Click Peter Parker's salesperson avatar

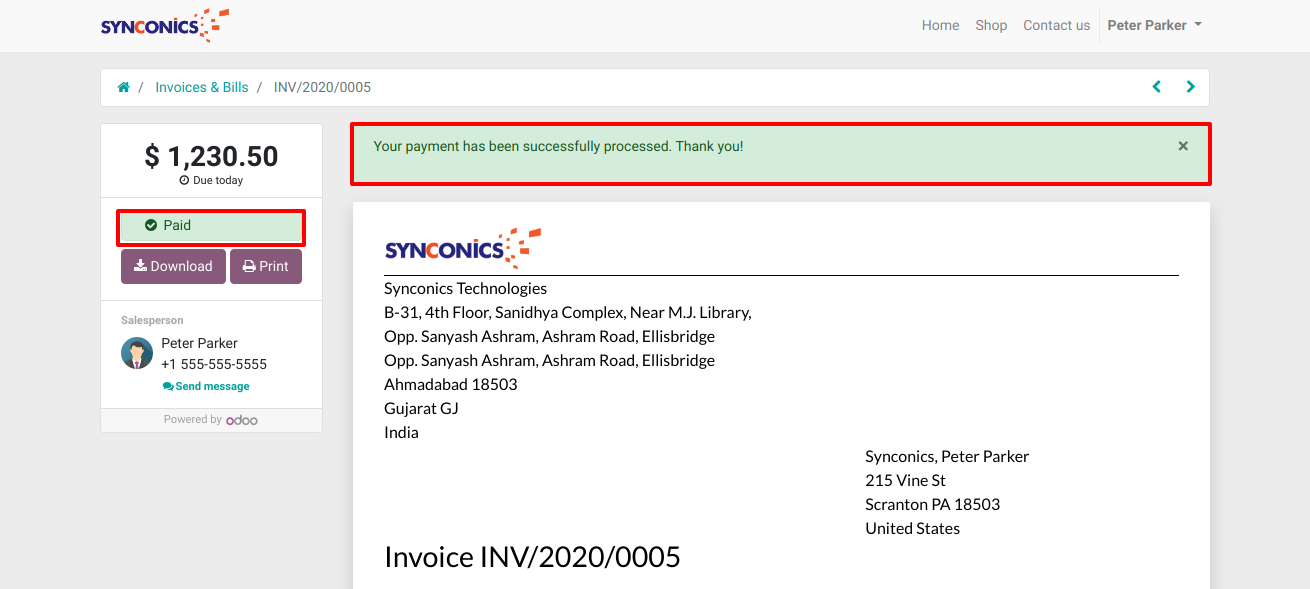137,353
